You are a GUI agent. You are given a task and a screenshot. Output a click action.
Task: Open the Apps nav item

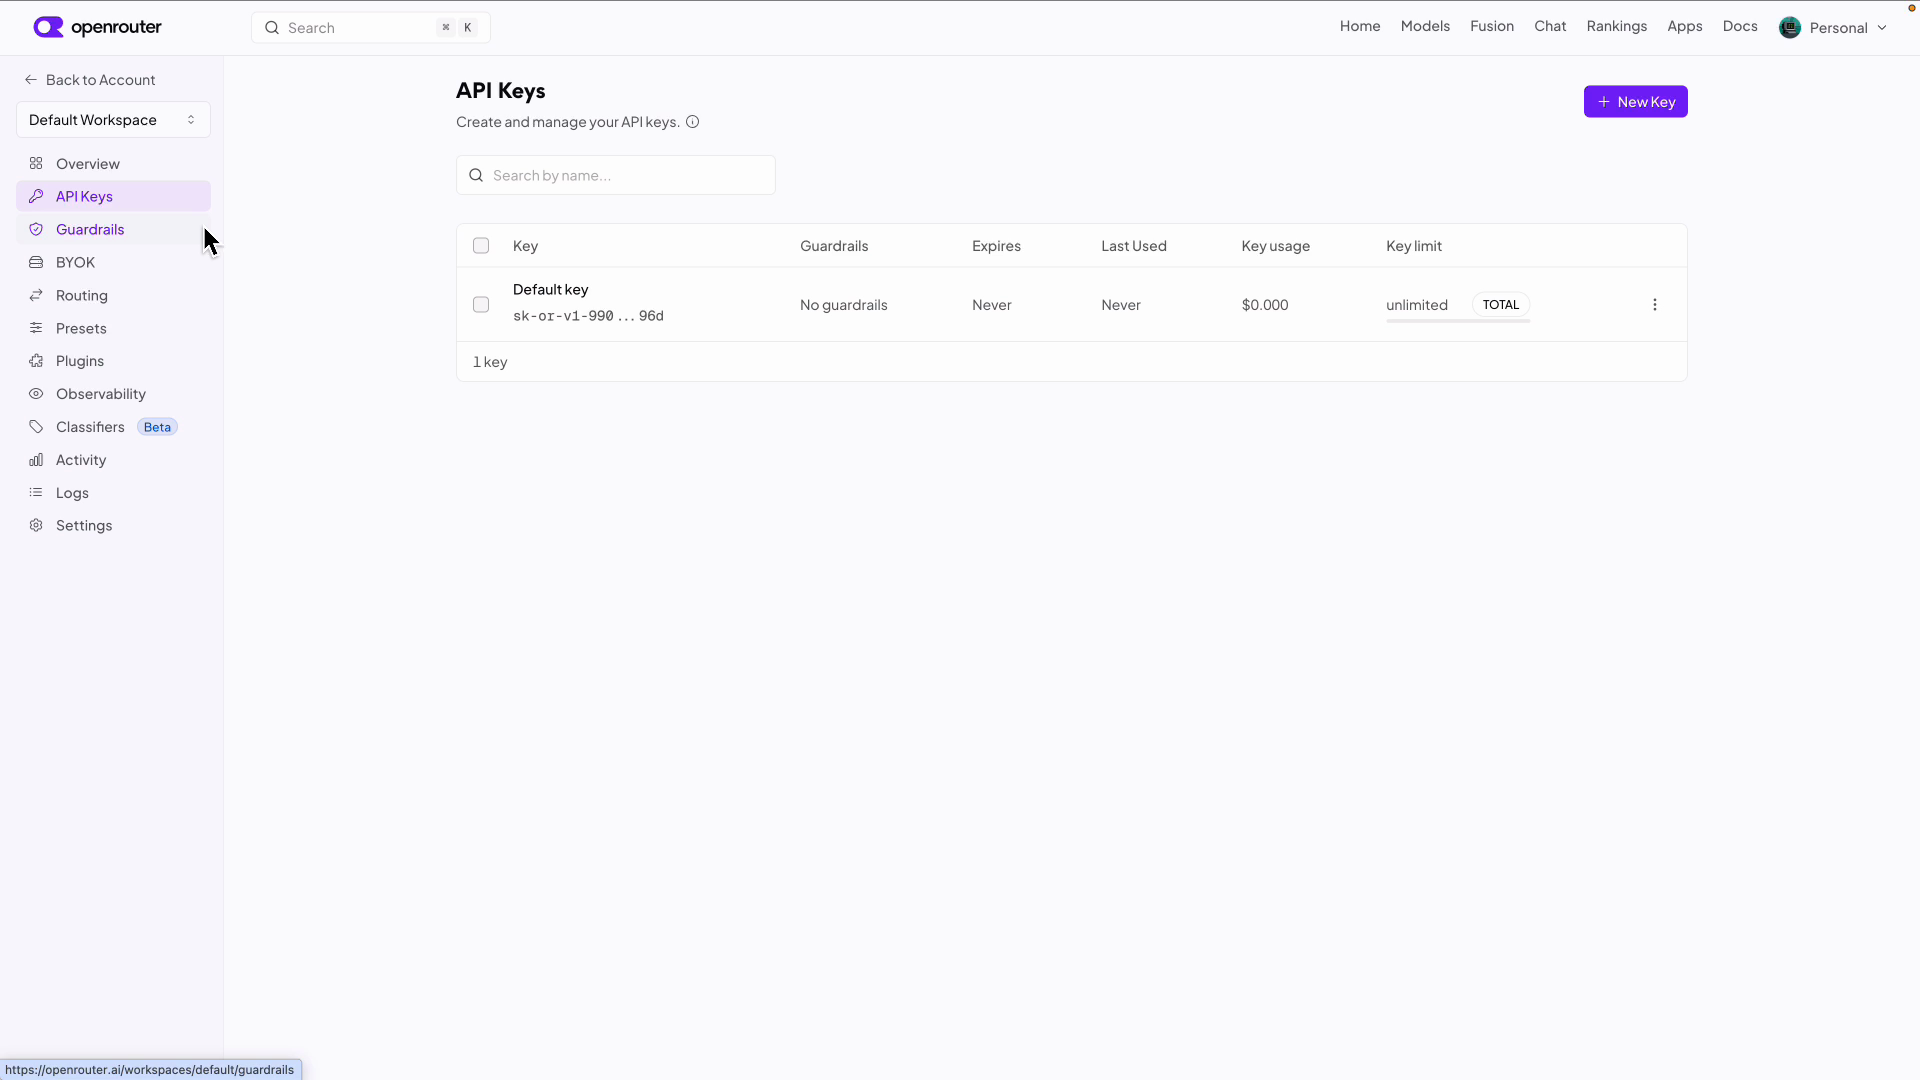coord(1685,26)
